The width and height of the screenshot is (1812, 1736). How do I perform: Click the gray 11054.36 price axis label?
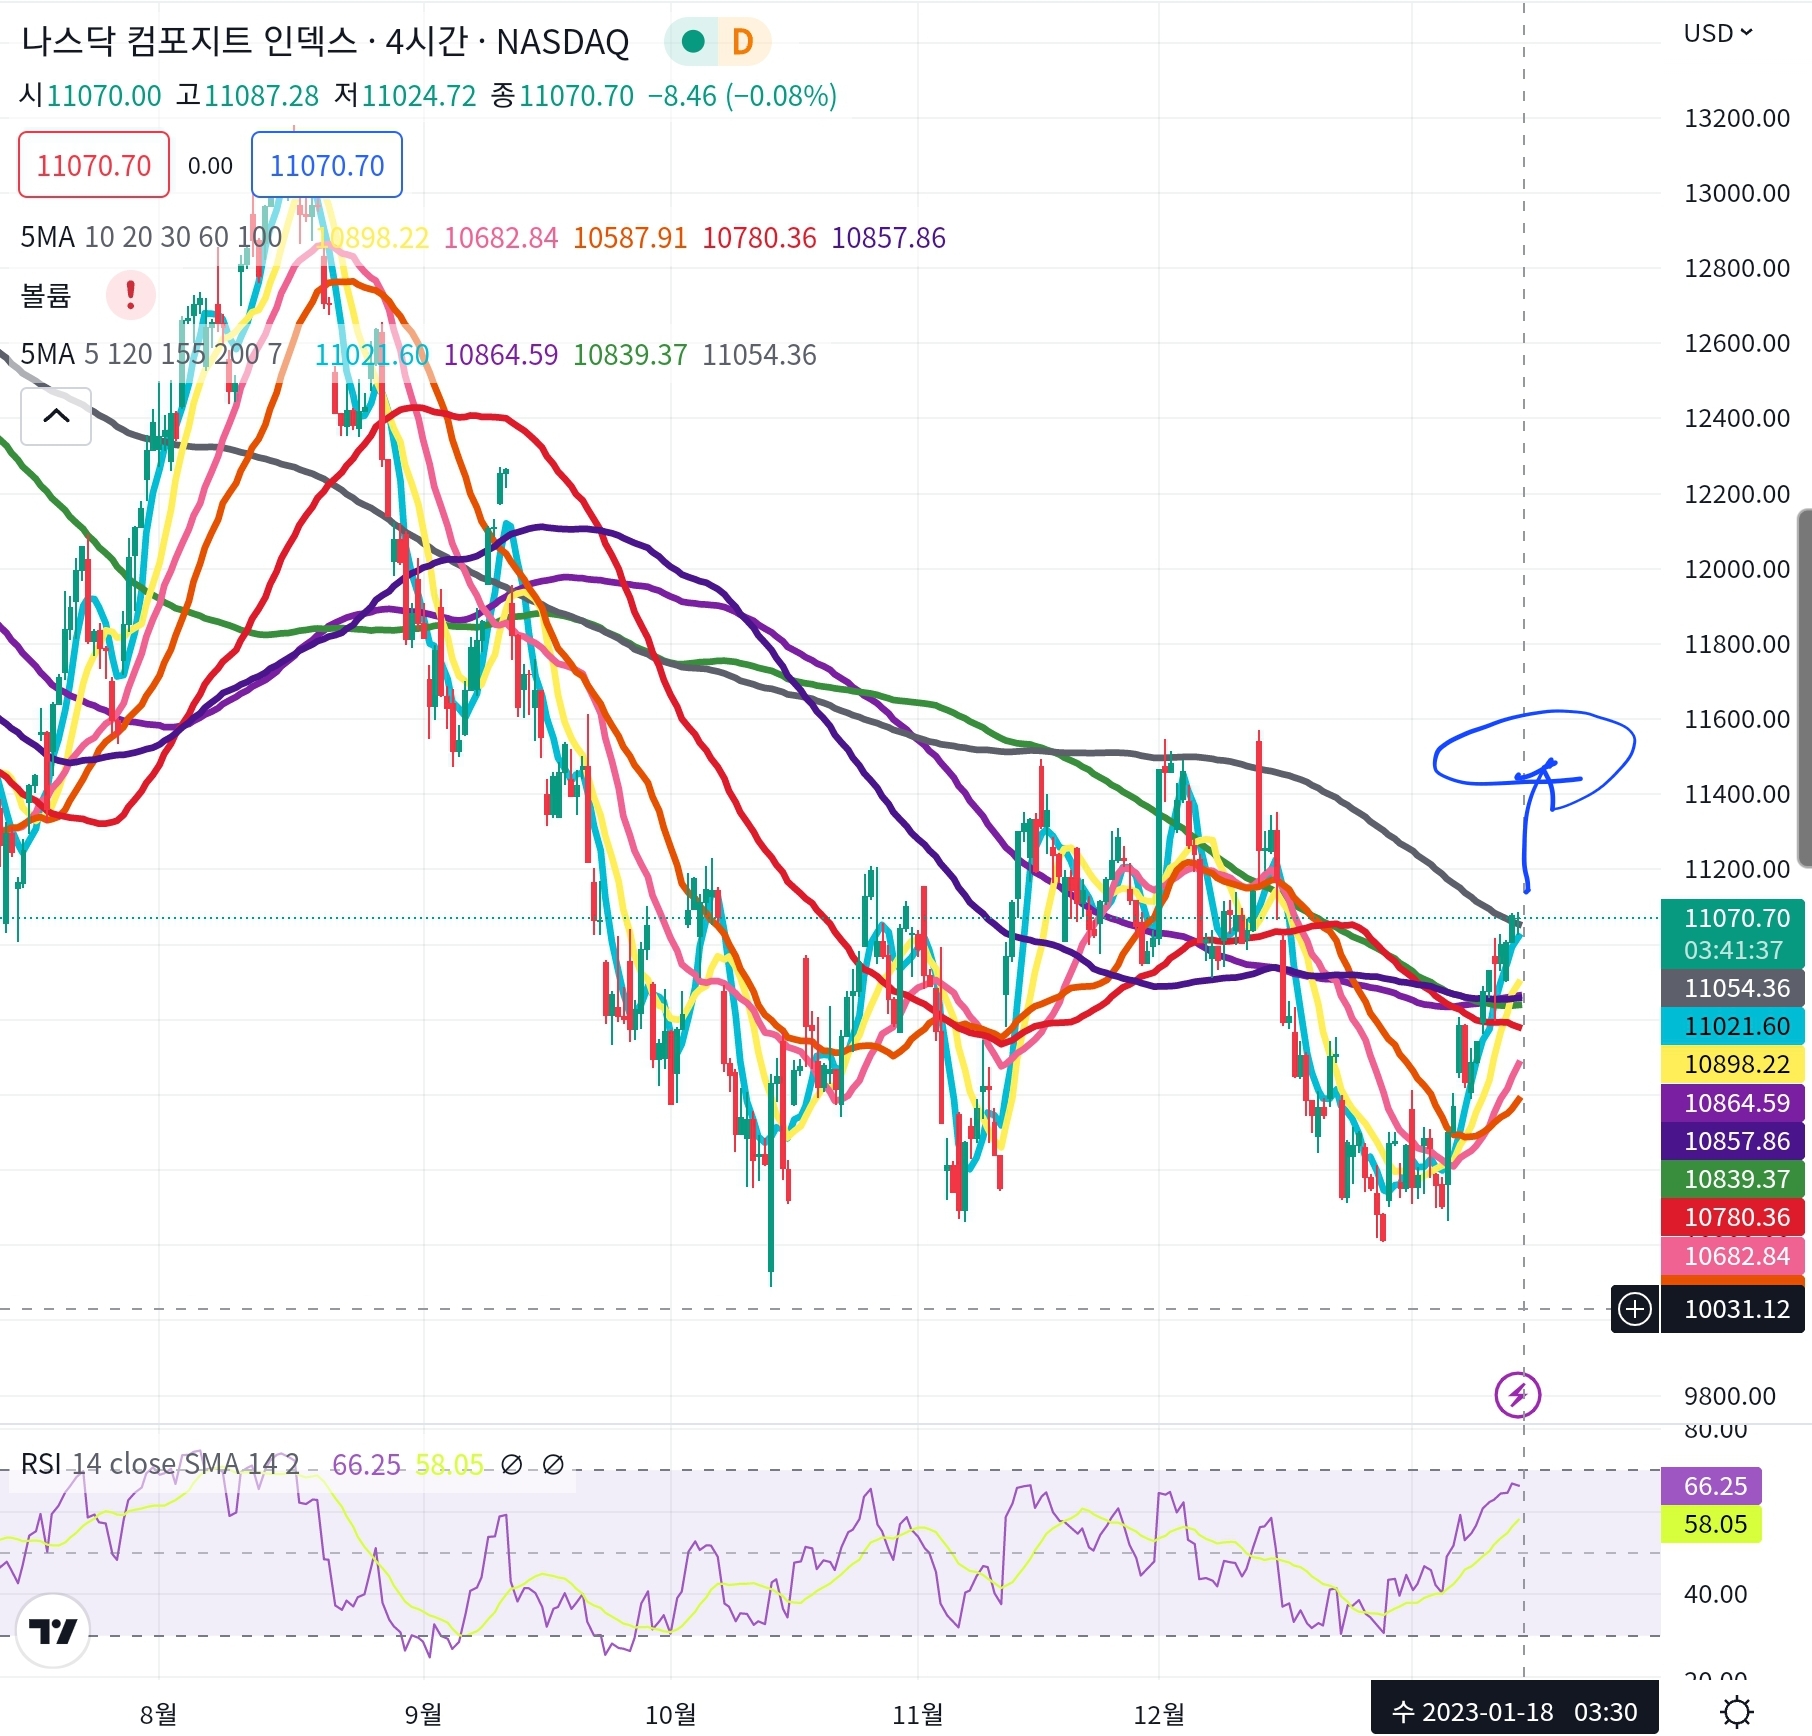[x=1733, y=988]
